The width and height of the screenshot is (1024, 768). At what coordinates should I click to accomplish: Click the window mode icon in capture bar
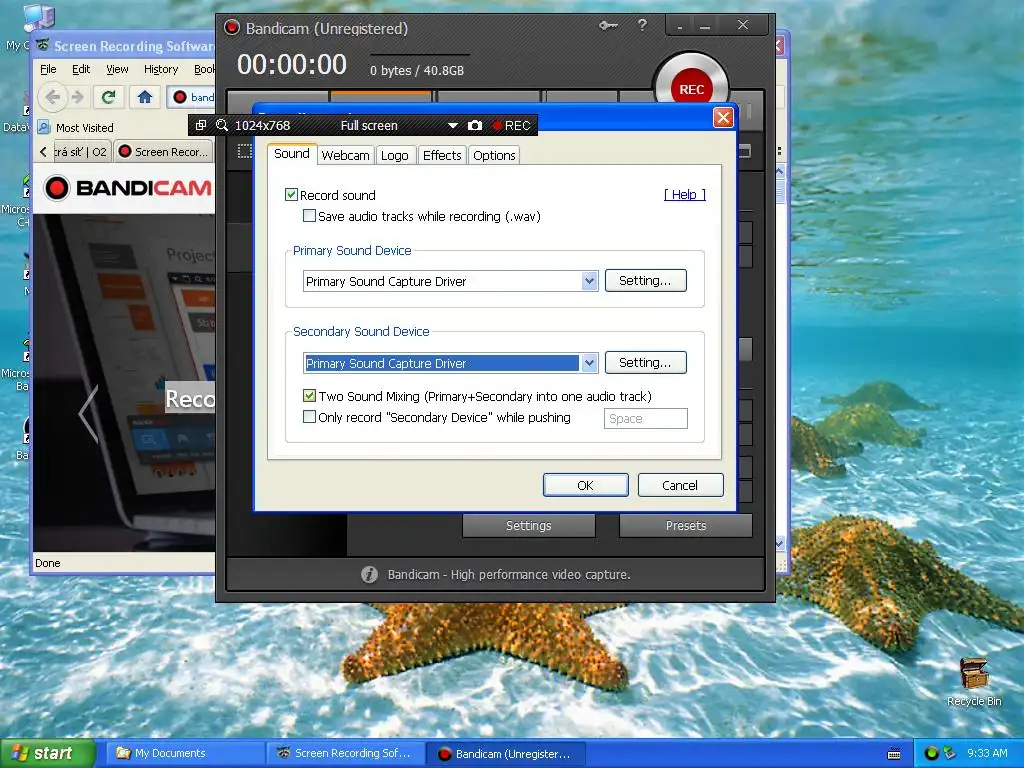click(201, 125)
